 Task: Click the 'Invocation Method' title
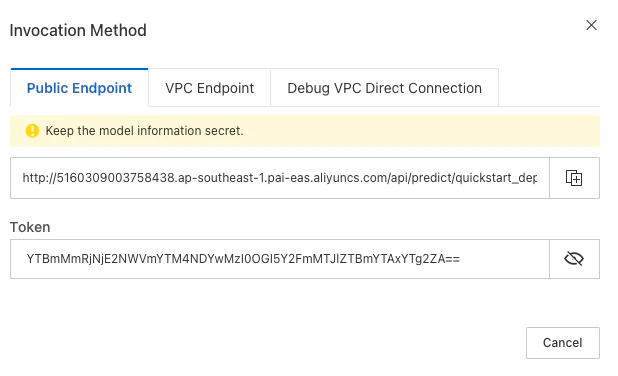coord(78,30)
